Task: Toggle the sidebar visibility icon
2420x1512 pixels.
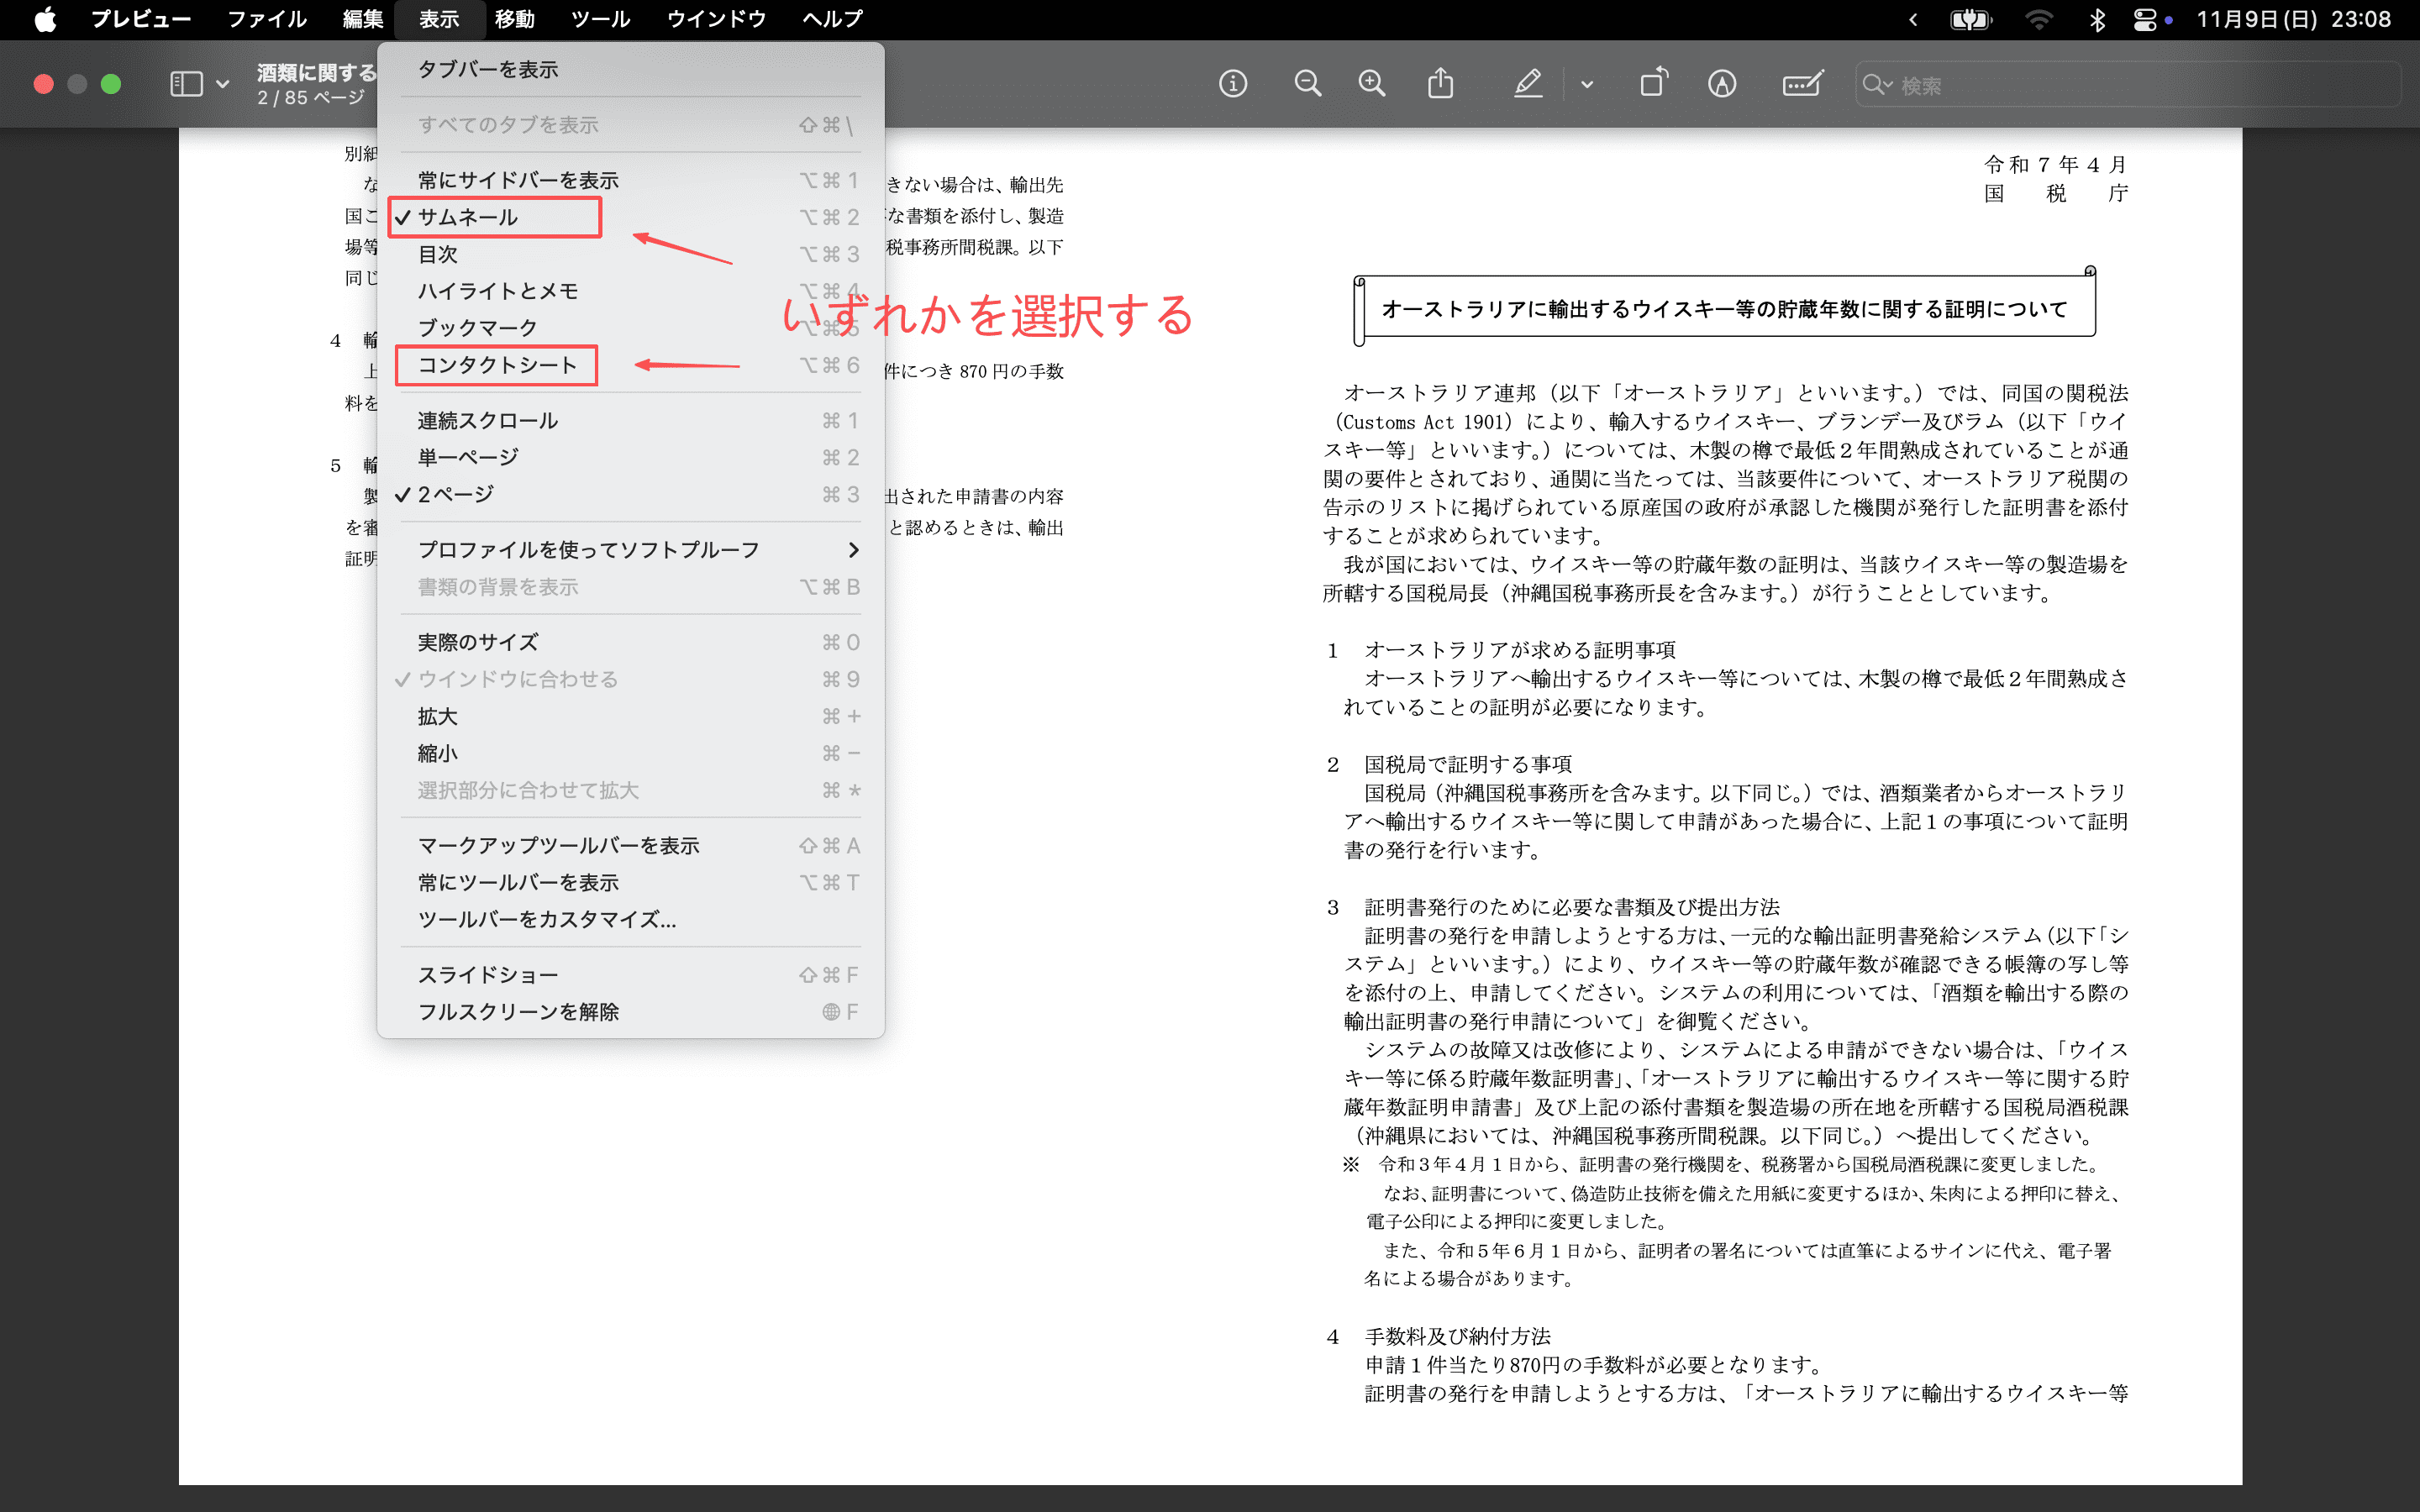Action: pos(186,84)
